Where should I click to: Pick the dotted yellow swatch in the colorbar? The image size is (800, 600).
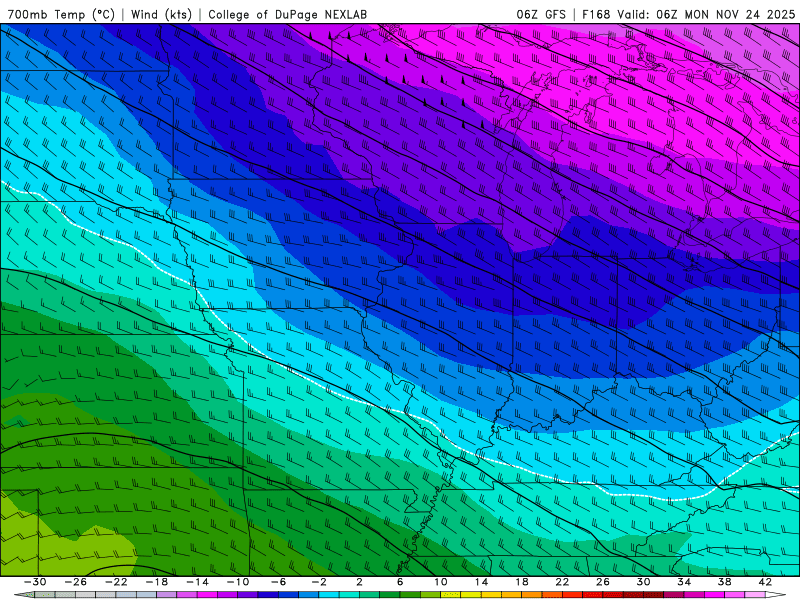451,594
